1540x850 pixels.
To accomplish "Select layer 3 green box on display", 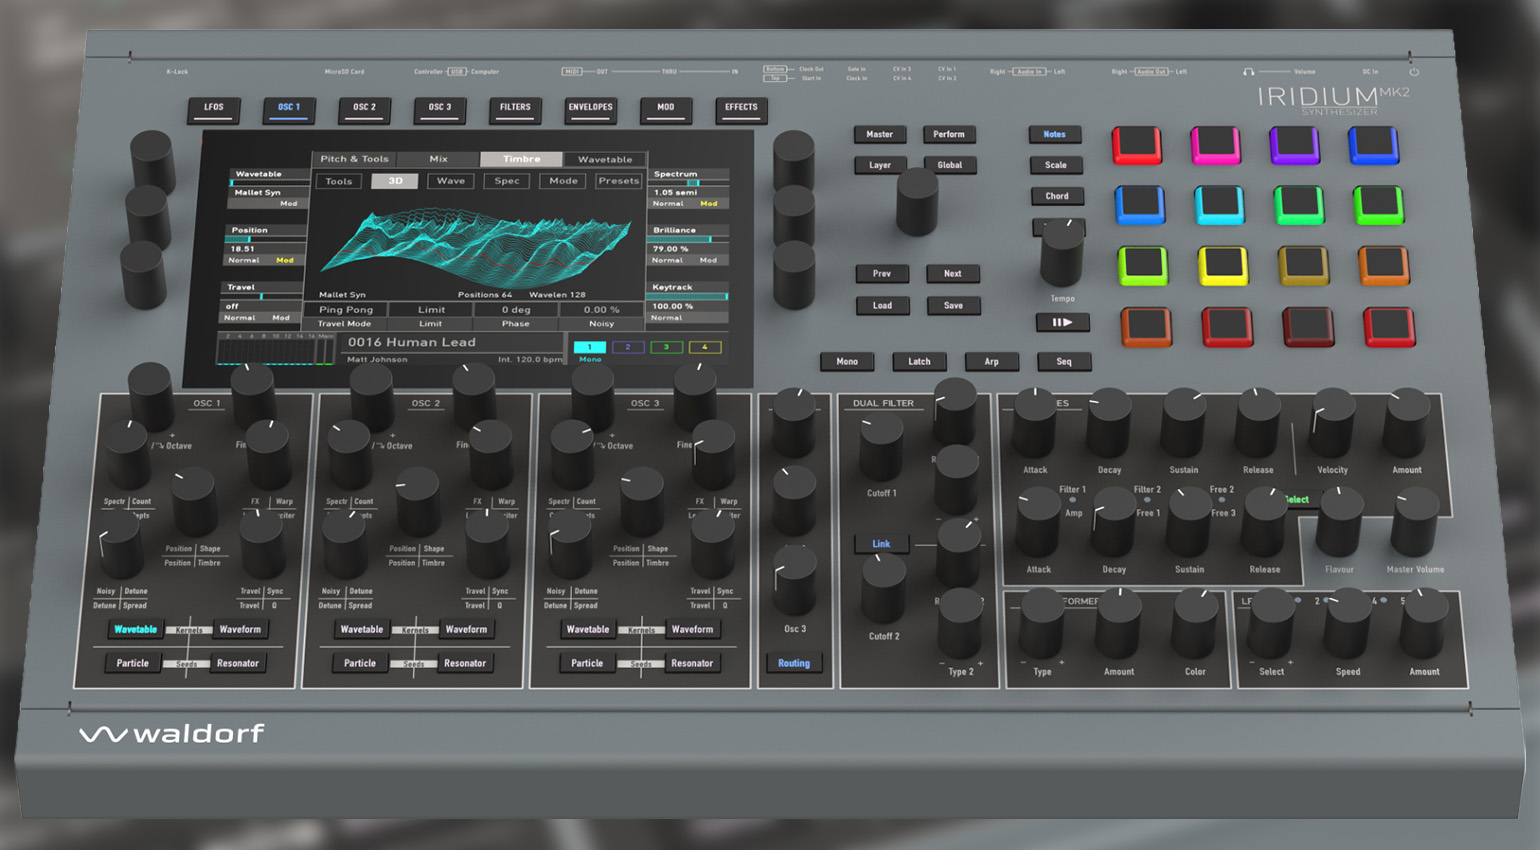I will (666, 347).
